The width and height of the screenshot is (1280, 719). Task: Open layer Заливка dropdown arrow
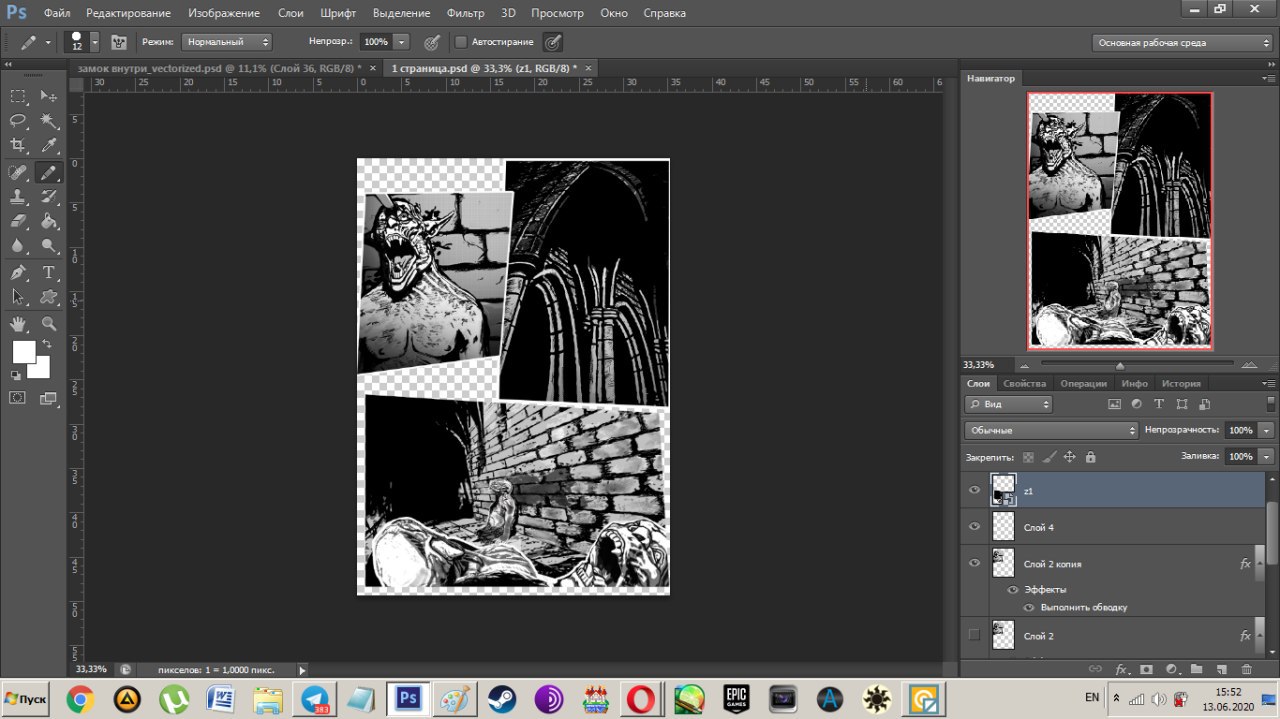pyautogui.click(x=1267, y=456)
